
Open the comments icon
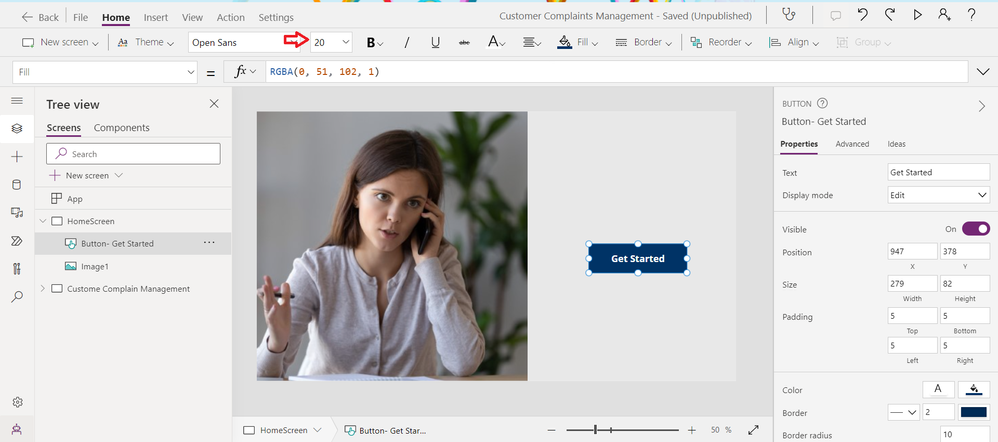pyautogui.click(x=835, y=16)
